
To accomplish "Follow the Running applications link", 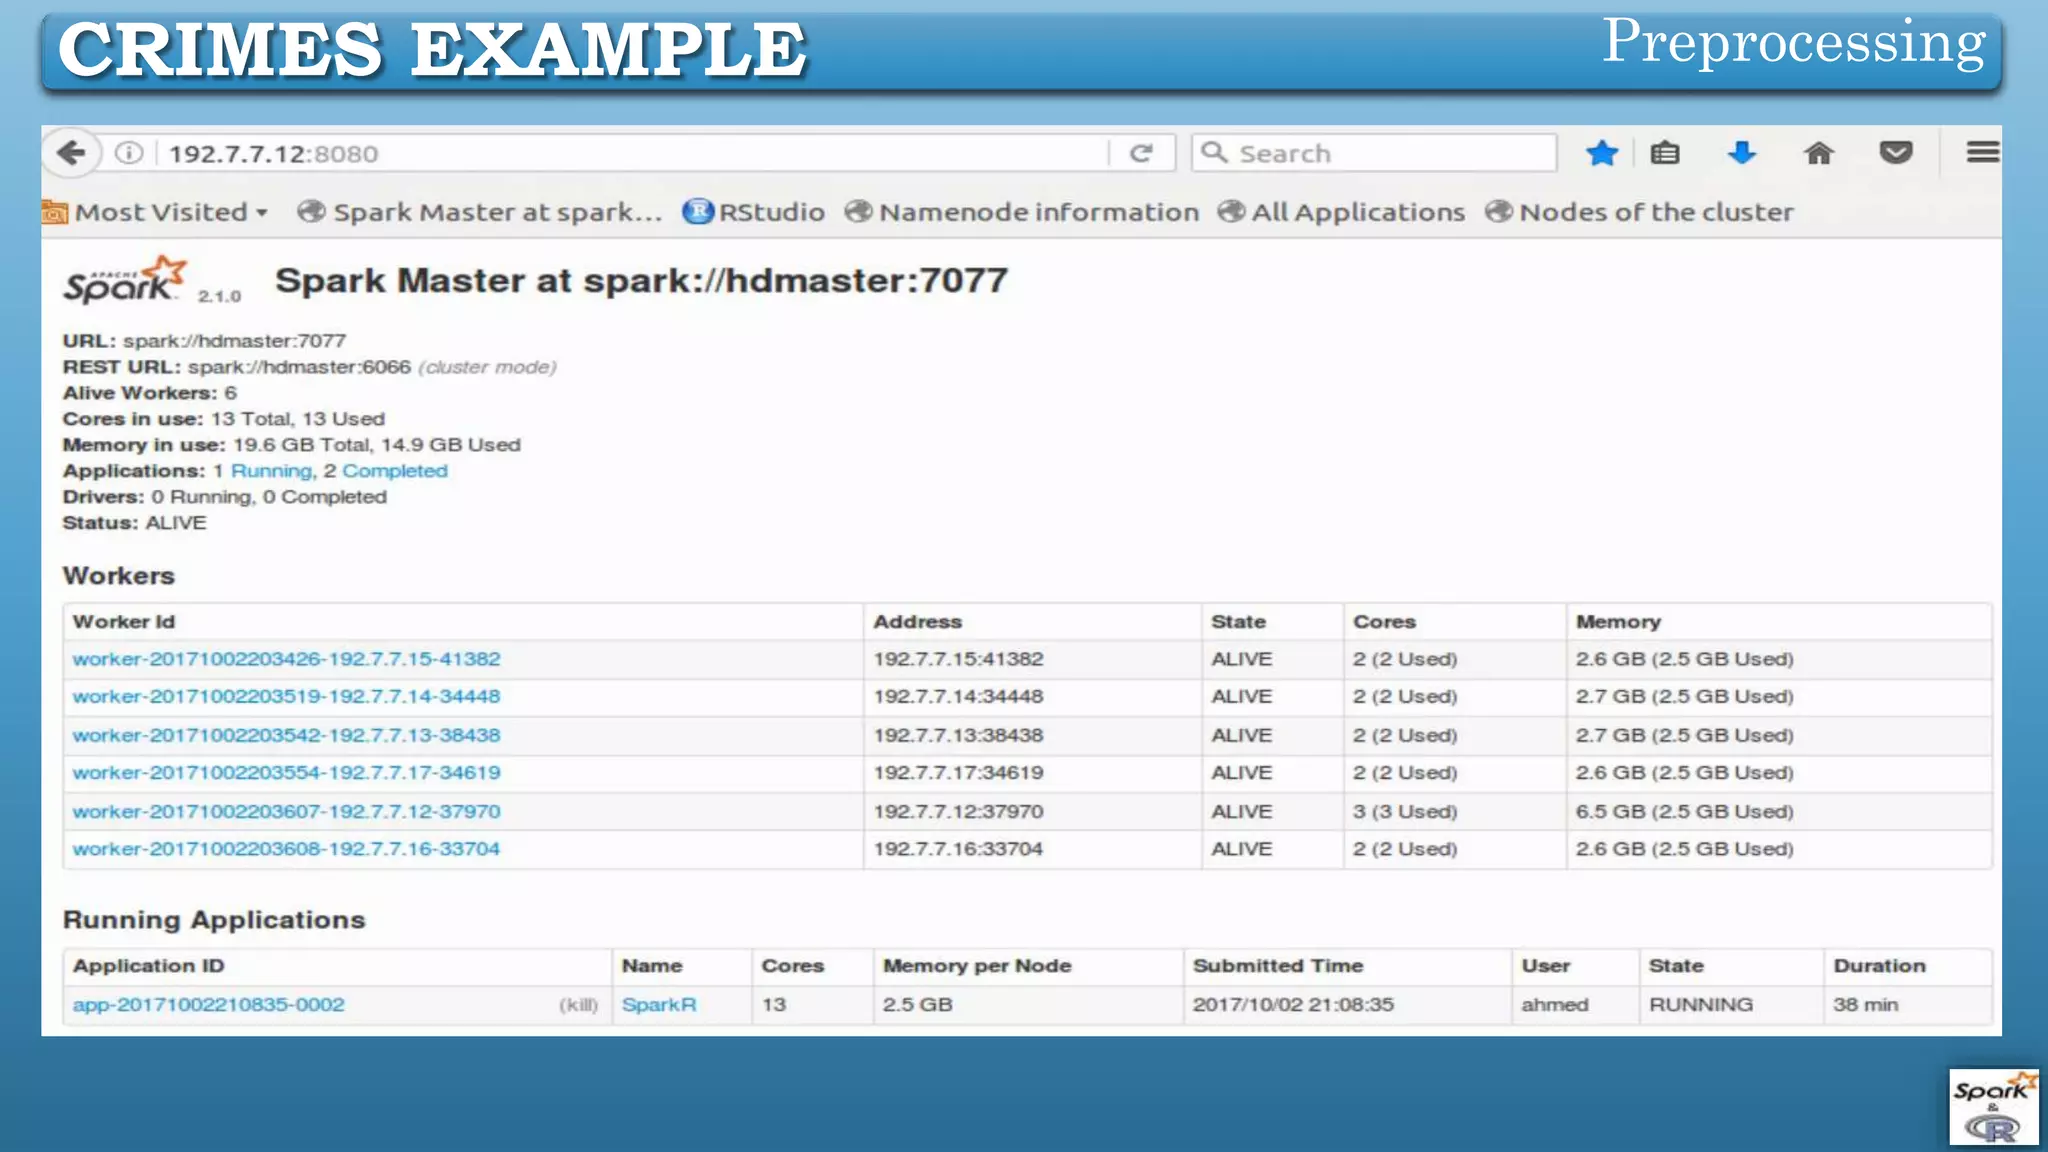I will tap(272, 471).
